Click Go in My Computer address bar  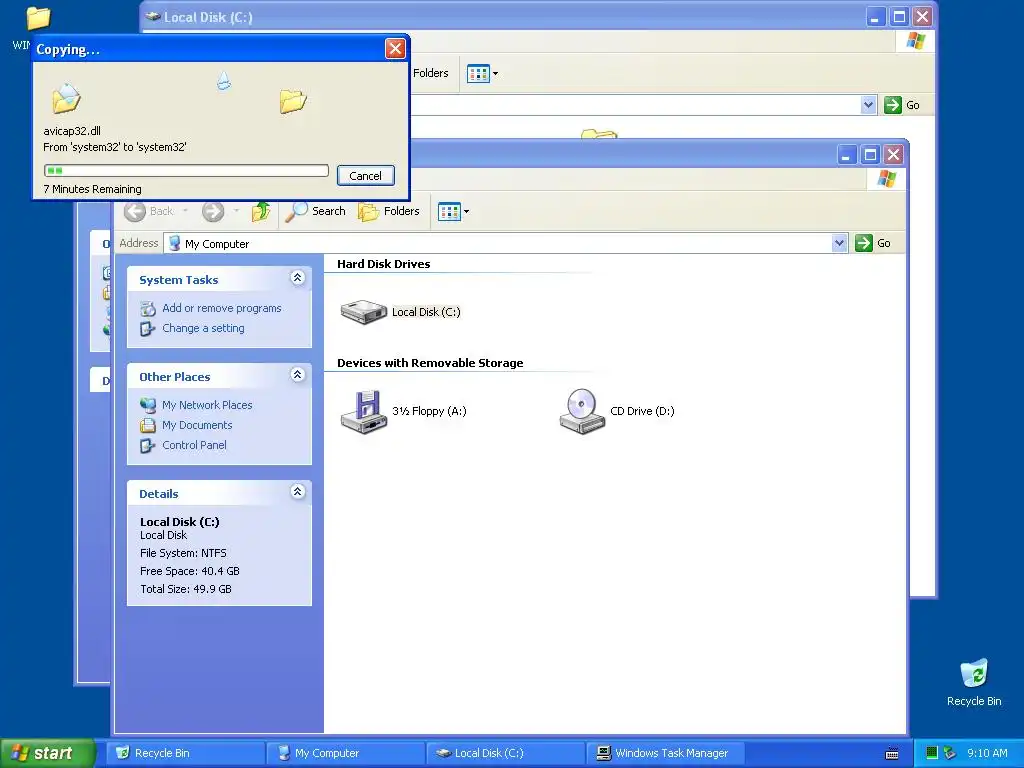click(x=873, y=243)
